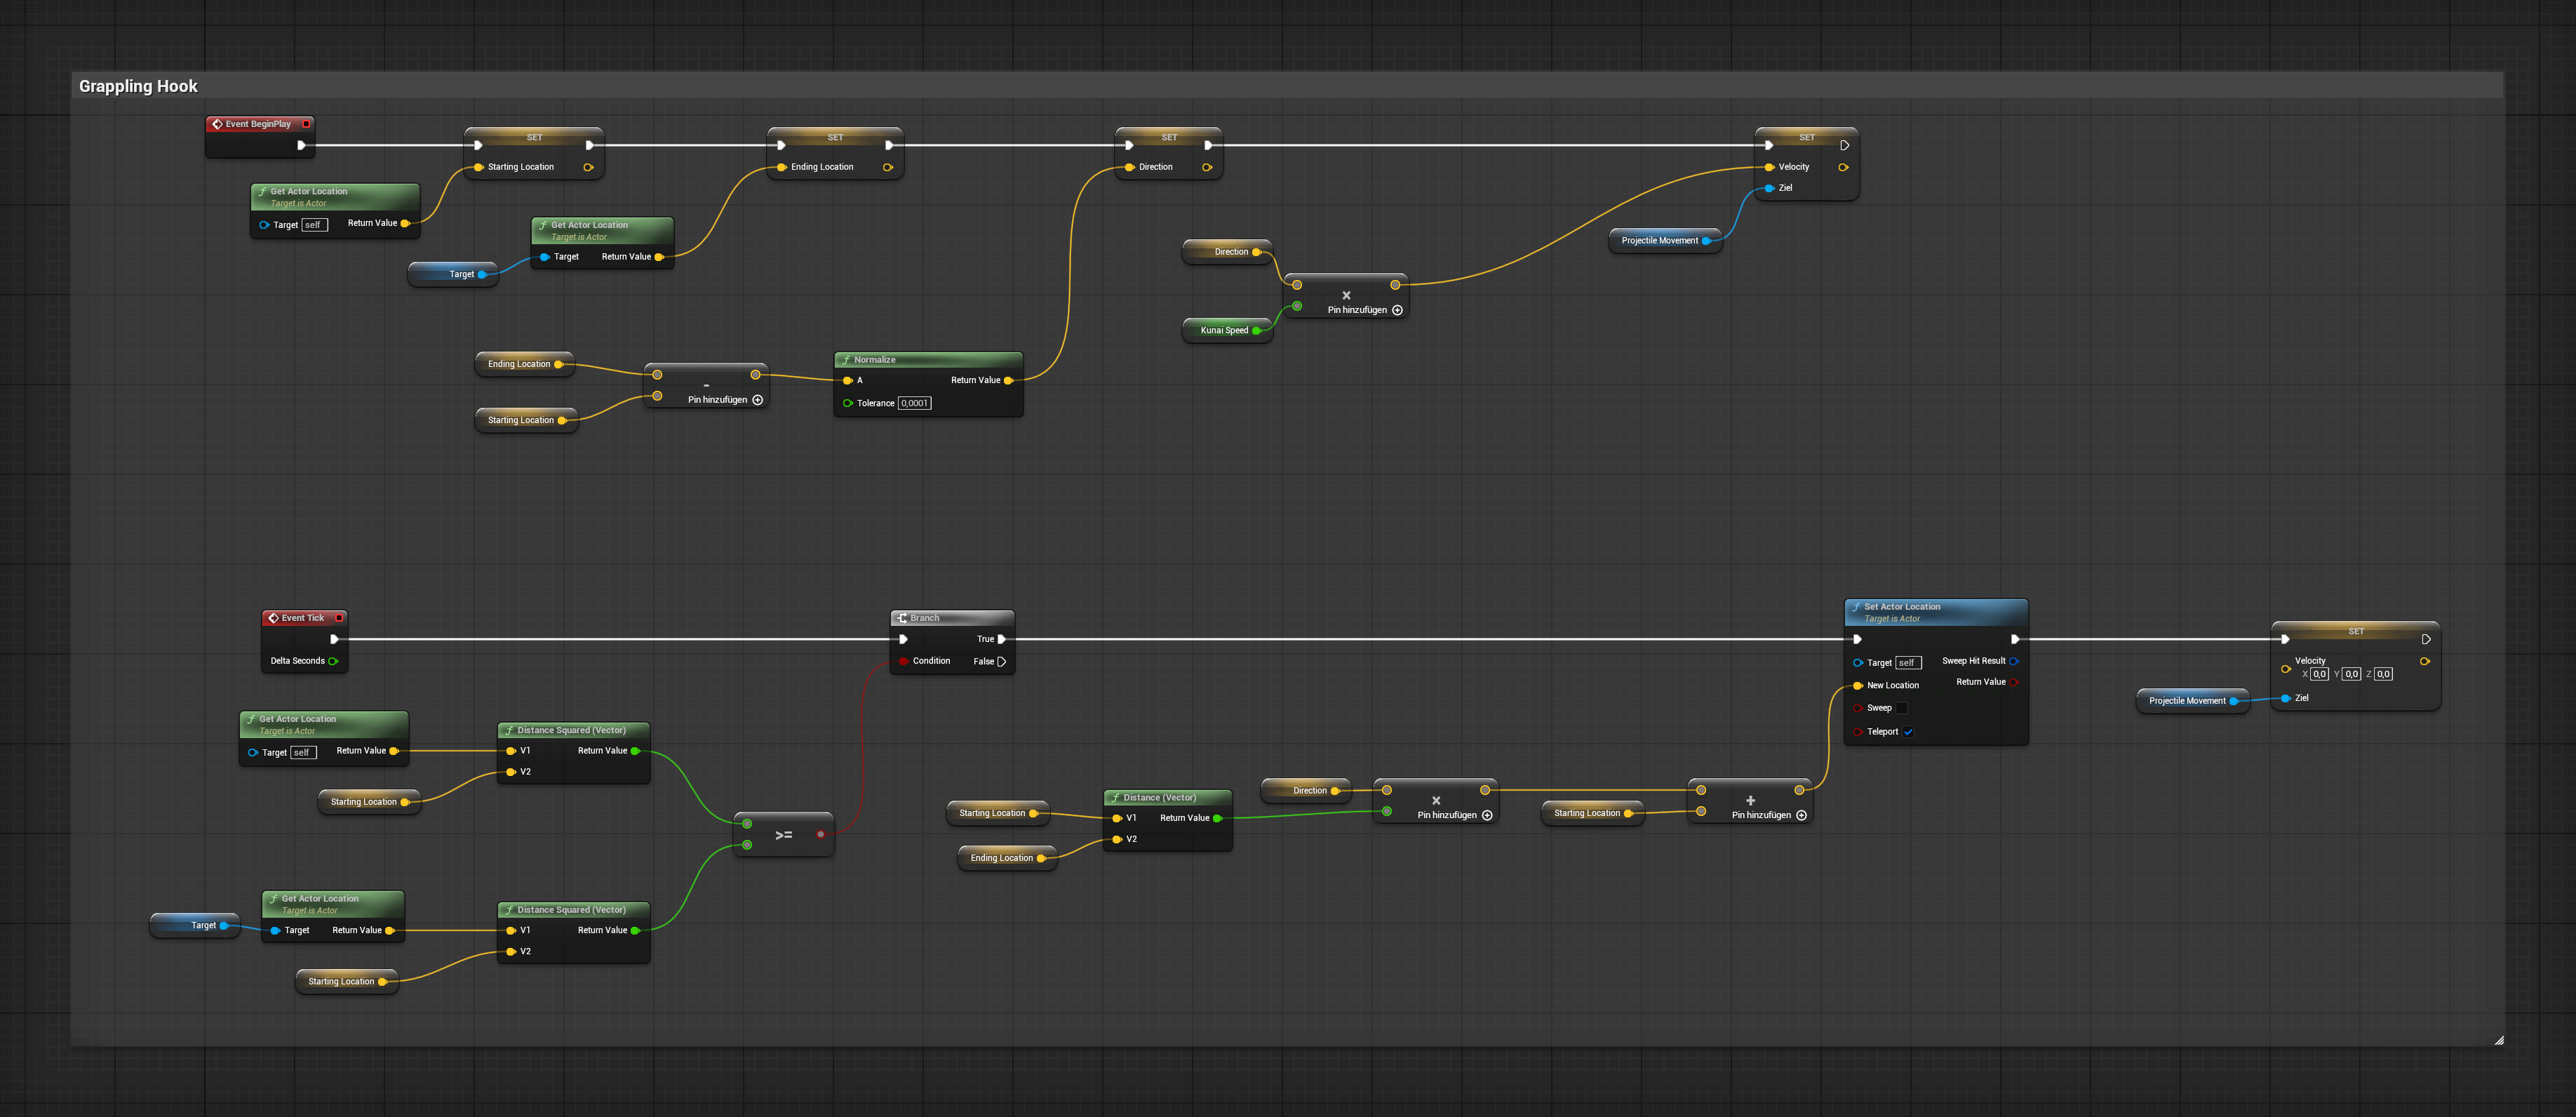Click the Velocity Z value field

tap(2384, 674)
